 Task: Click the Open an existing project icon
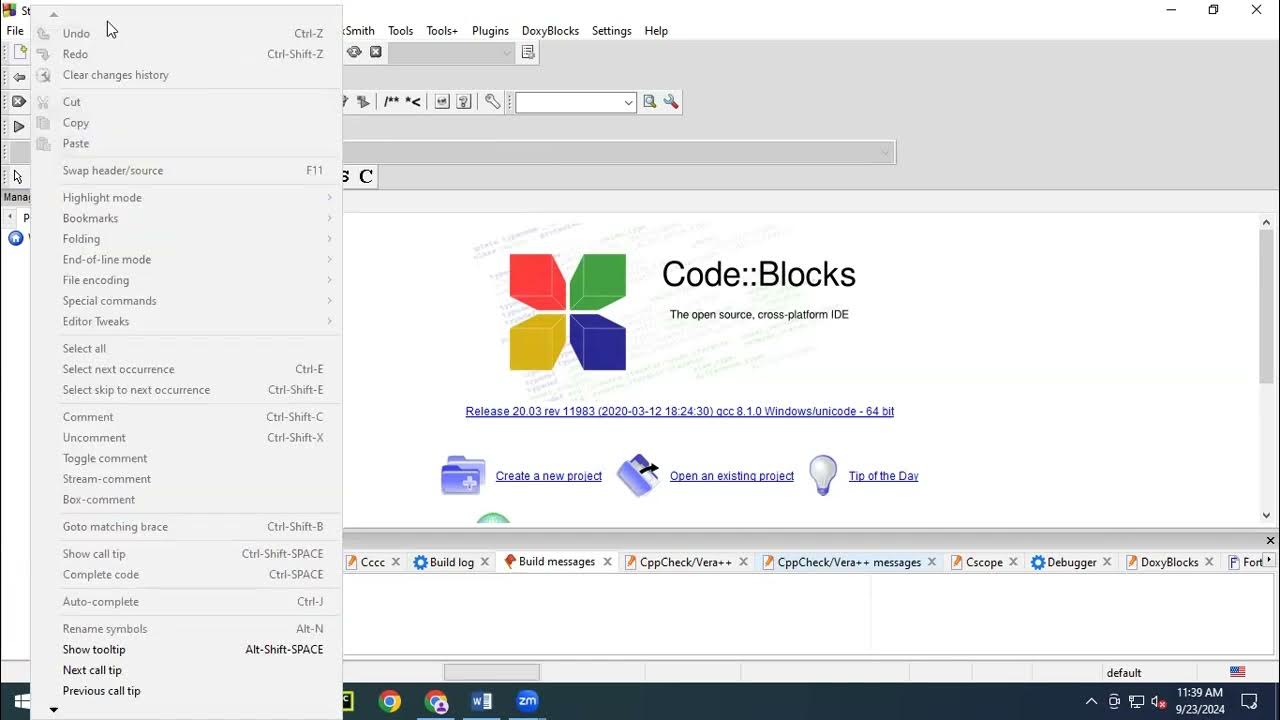[638, 476]
